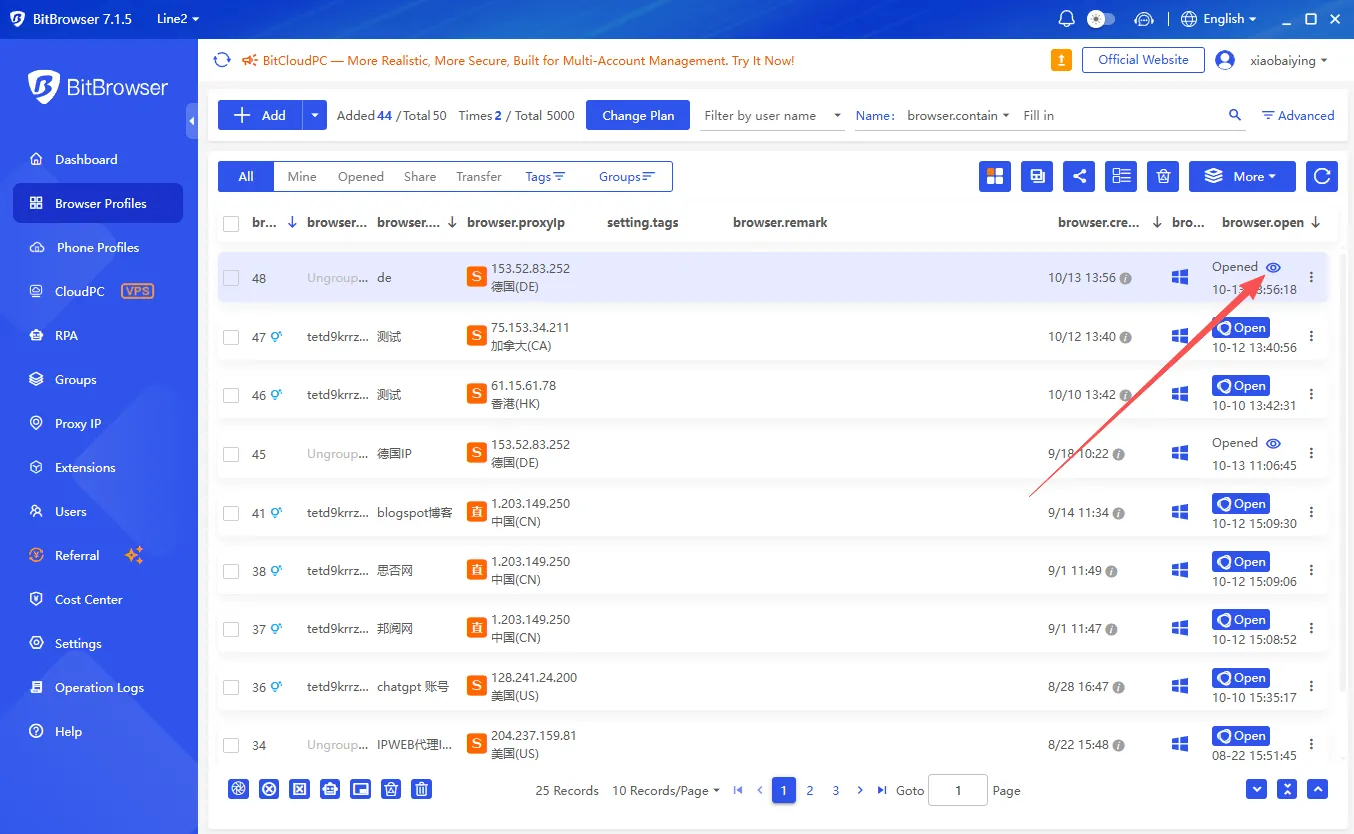Open the Official Website link

click(1143, 60)
